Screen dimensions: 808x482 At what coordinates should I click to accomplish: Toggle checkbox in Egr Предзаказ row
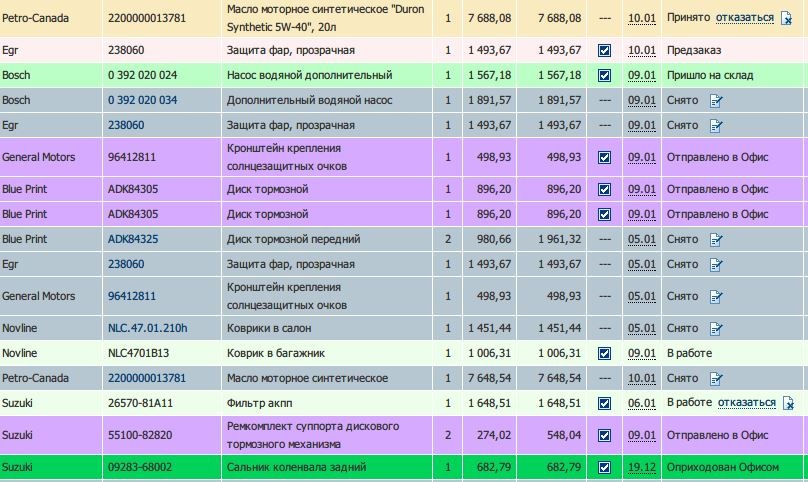(x=604, y=51)
